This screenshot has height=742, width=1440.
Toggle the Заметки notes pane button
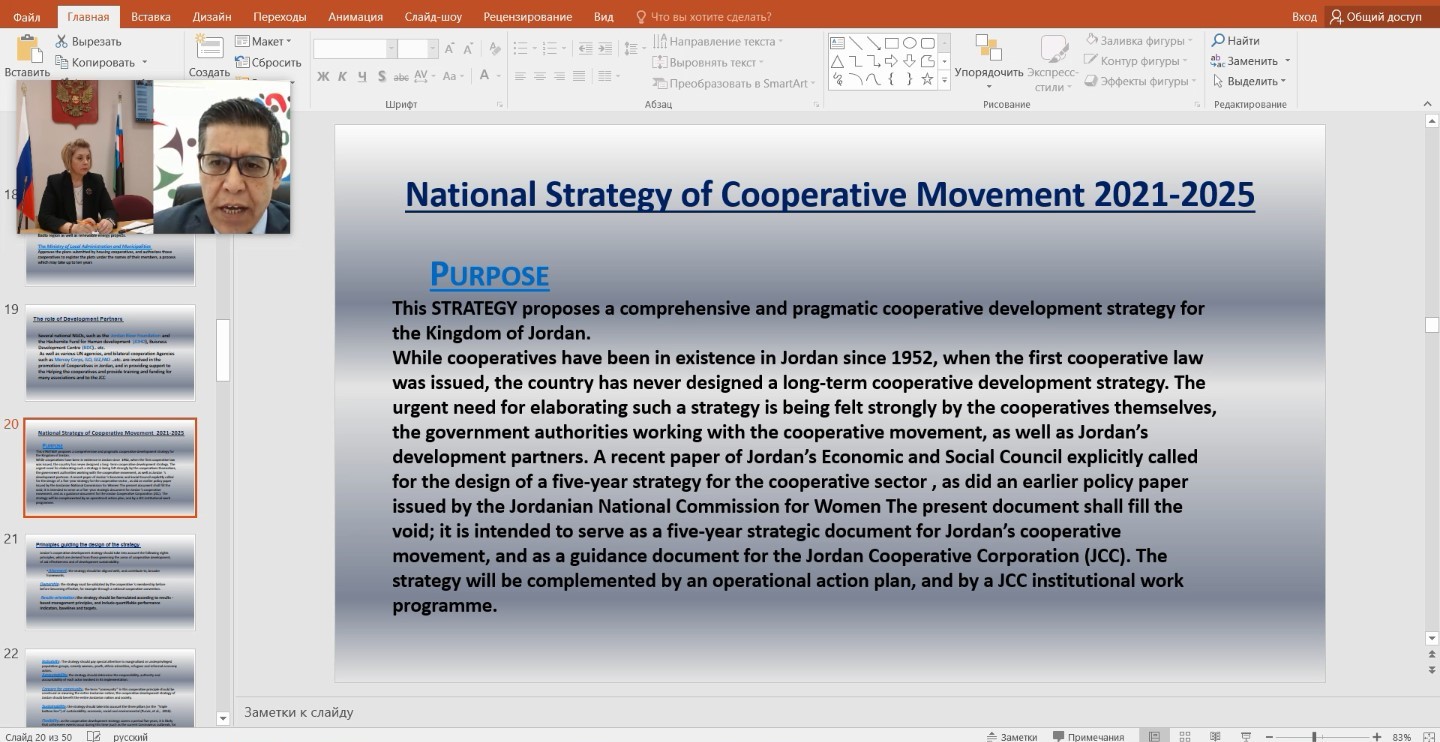point(1012,737)
